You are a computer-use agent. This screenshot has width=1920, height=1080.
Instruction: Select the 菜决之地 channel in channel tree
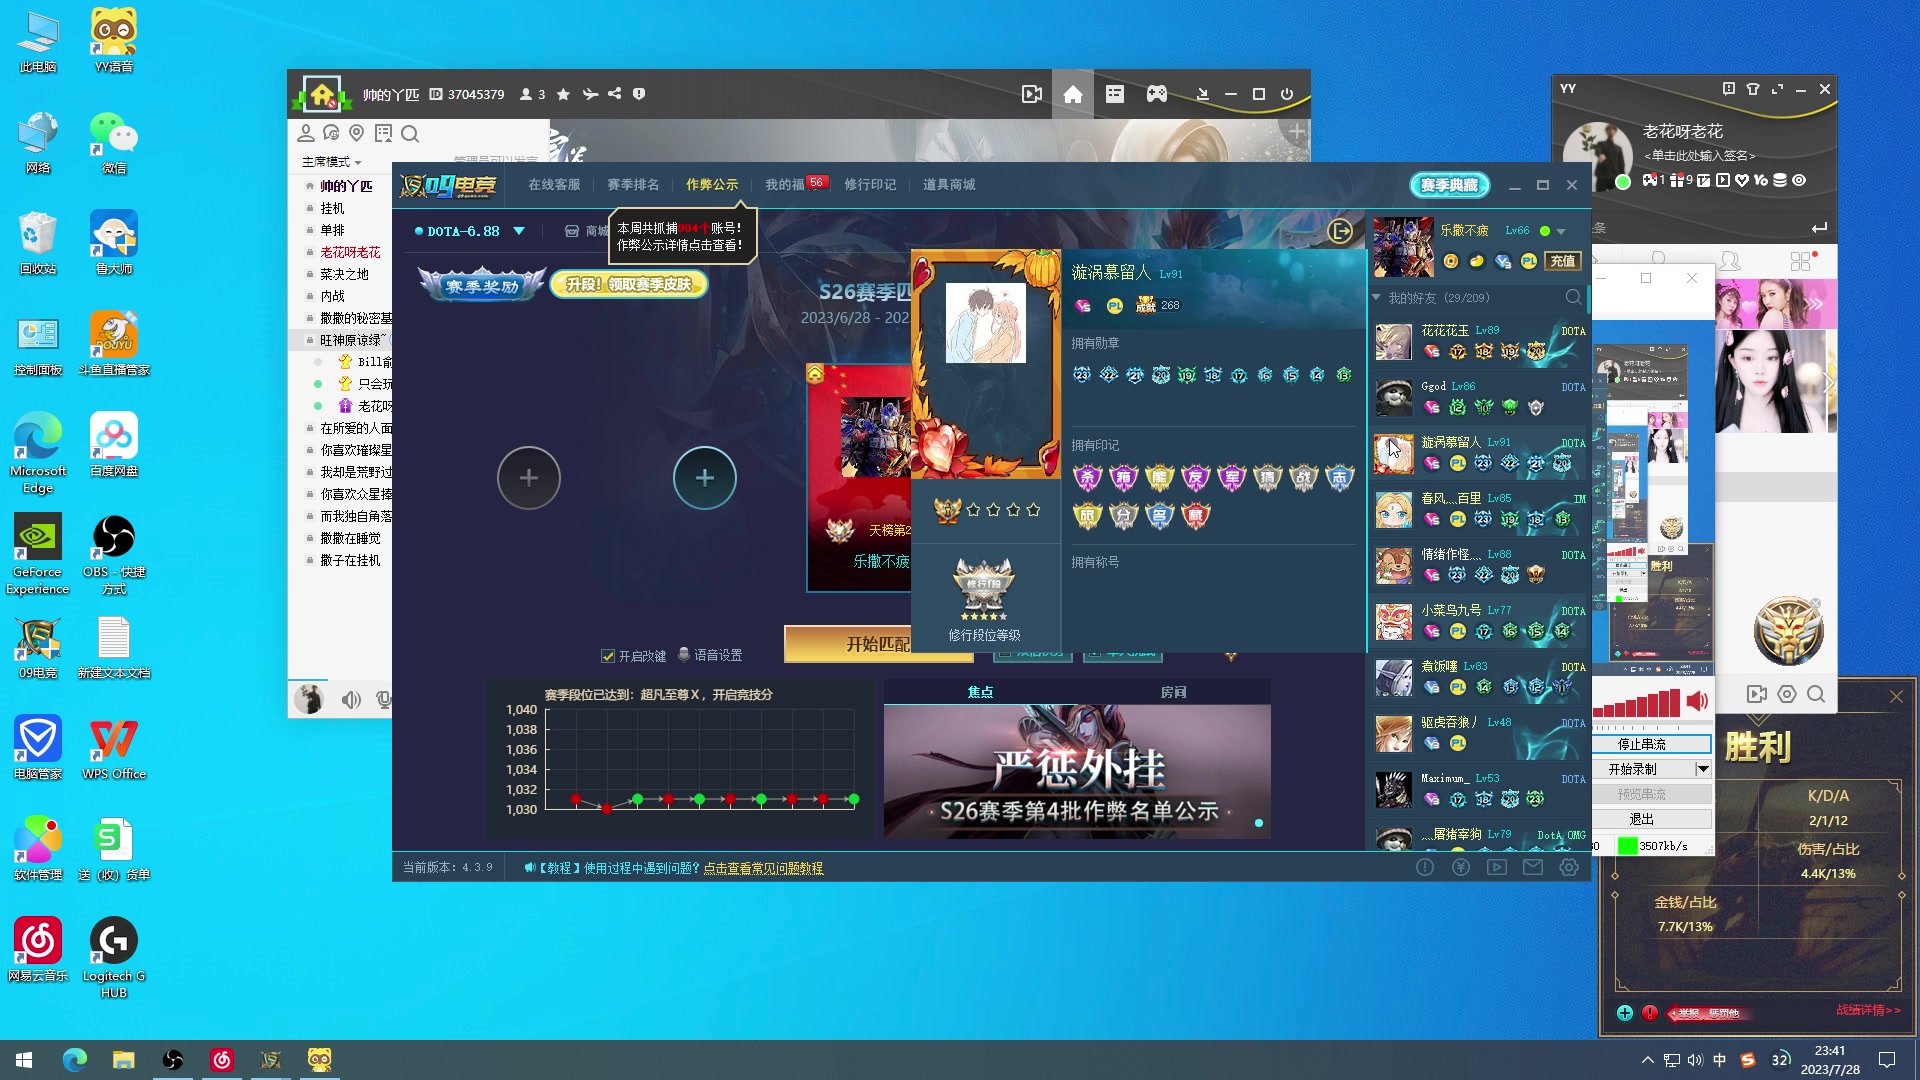pyautogui.click(x=344, y=274)
